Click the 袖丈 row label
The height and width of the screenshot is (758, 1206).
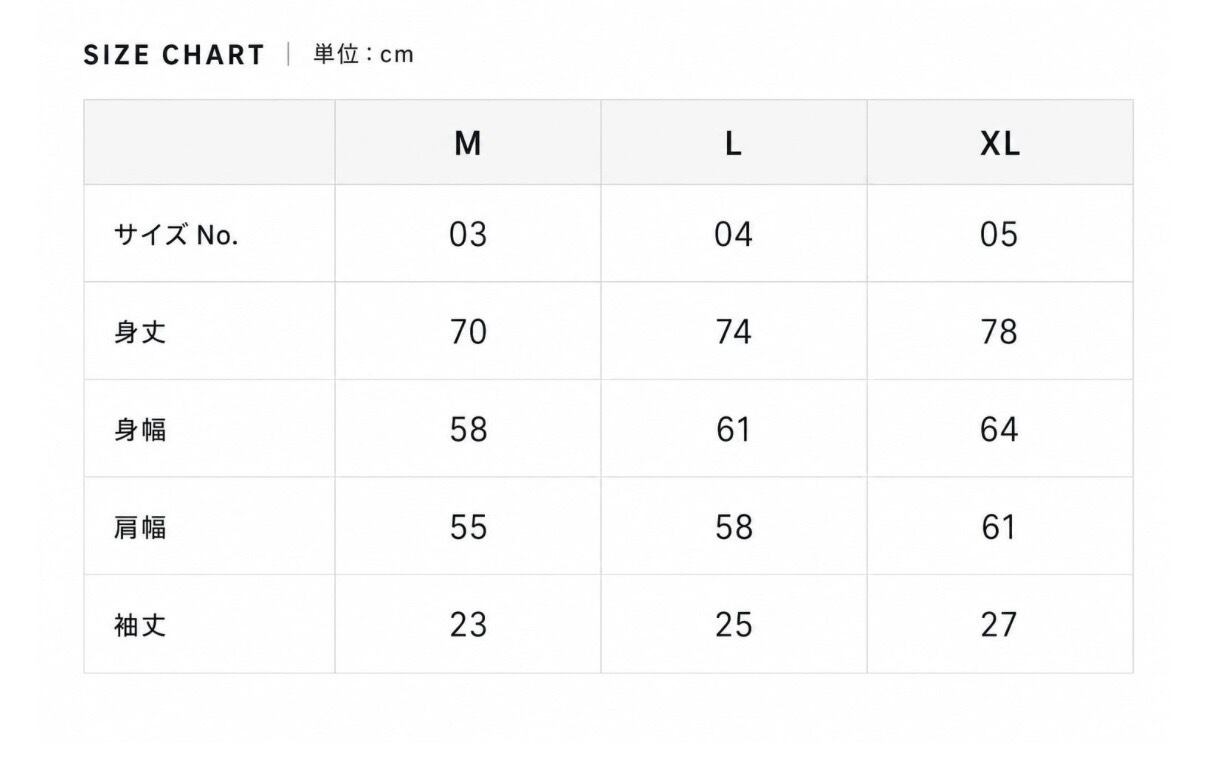[x=140, y=625]
